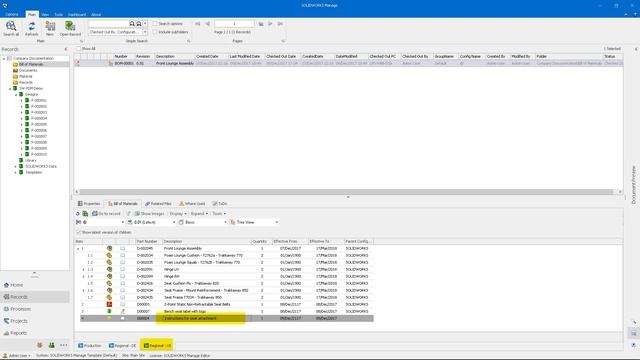Click the Home navigation icon

(x=6, y=285)
